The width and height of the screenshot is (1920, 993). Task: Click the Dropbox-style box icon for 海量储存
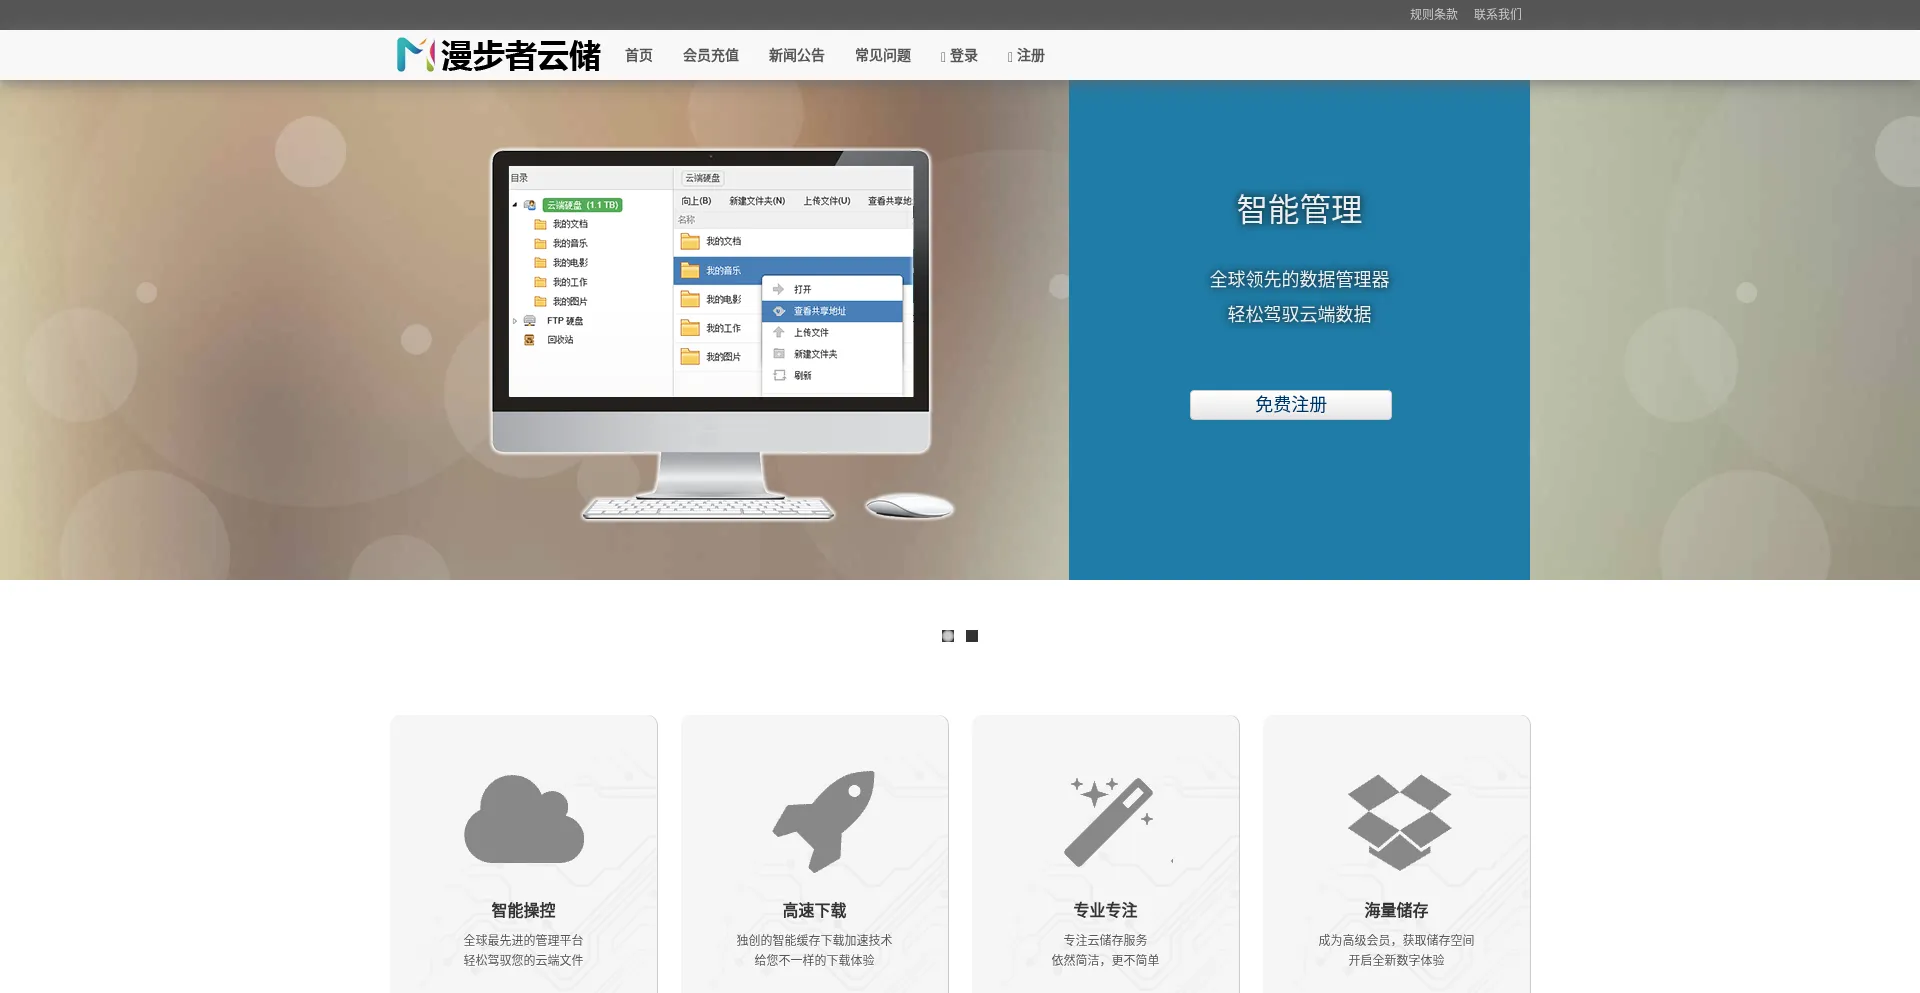coord(1399,822)
